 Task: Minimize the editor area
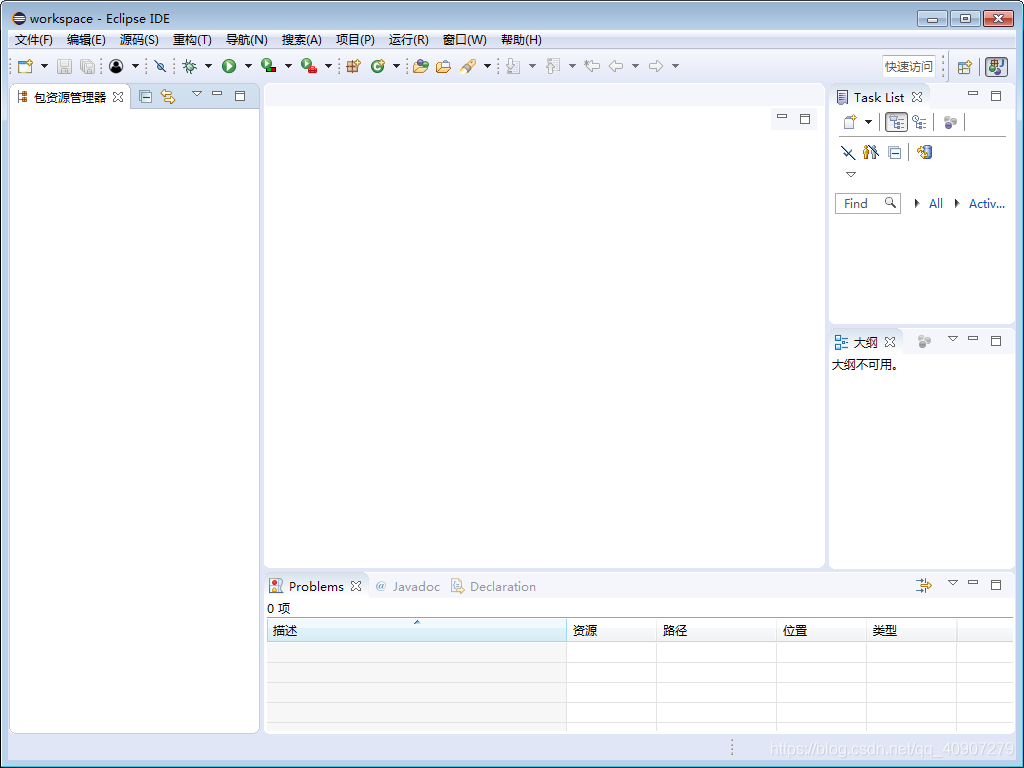tap(782, 116)
